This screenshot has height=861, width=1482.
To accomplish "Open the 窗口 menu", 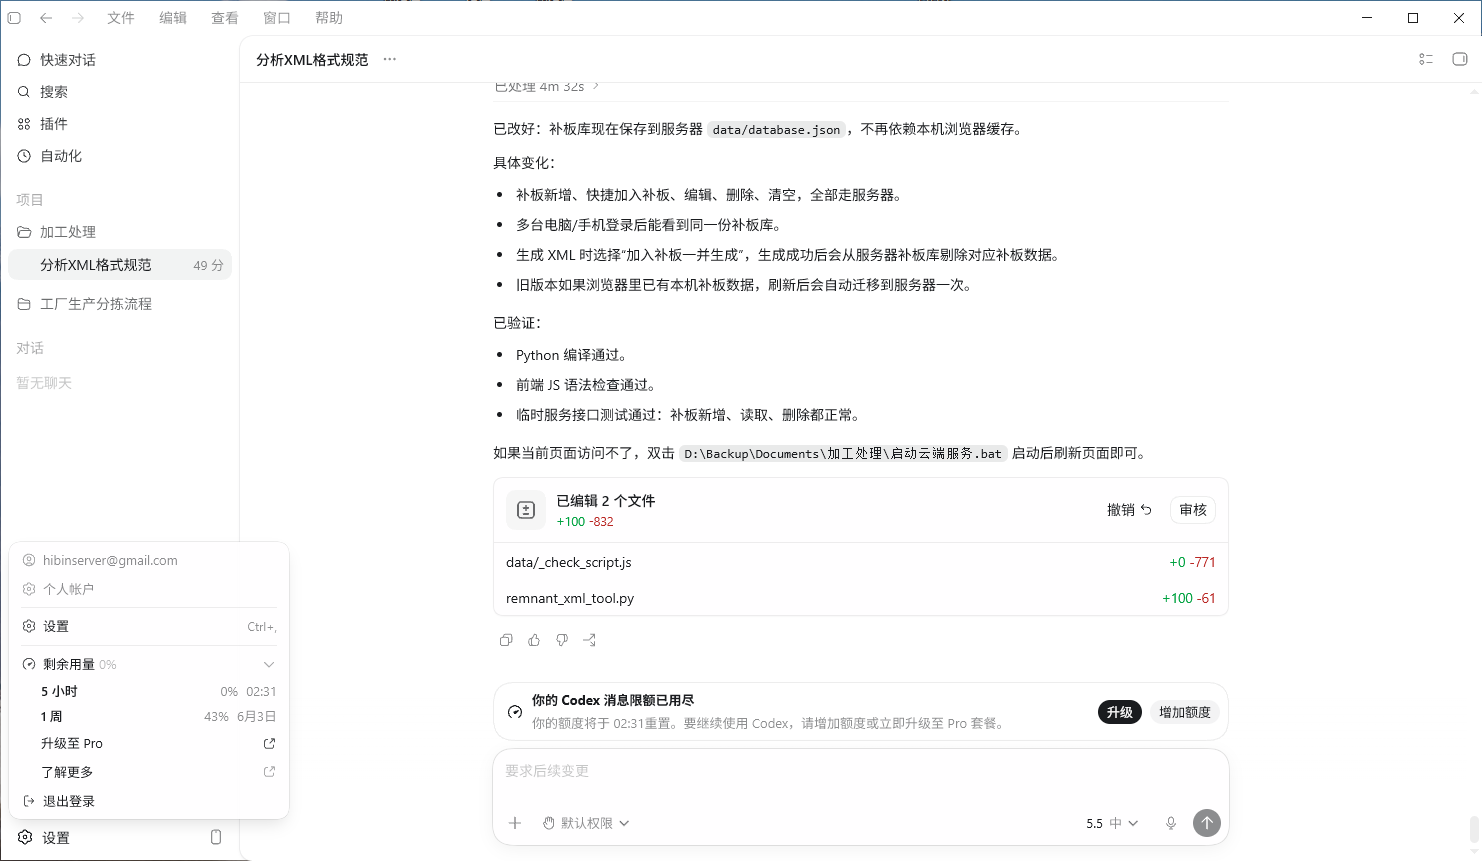I will point(277,18).
